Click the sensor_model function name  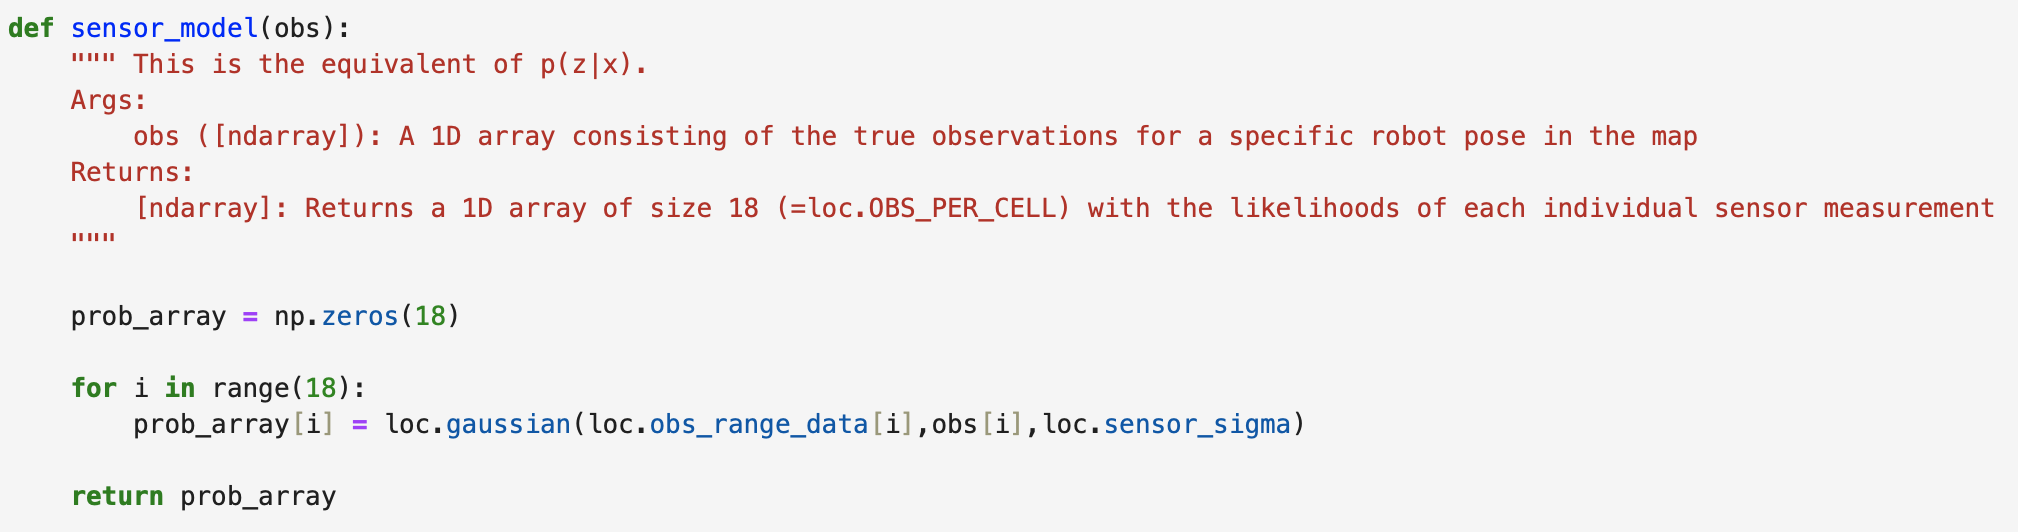[164, 28]
